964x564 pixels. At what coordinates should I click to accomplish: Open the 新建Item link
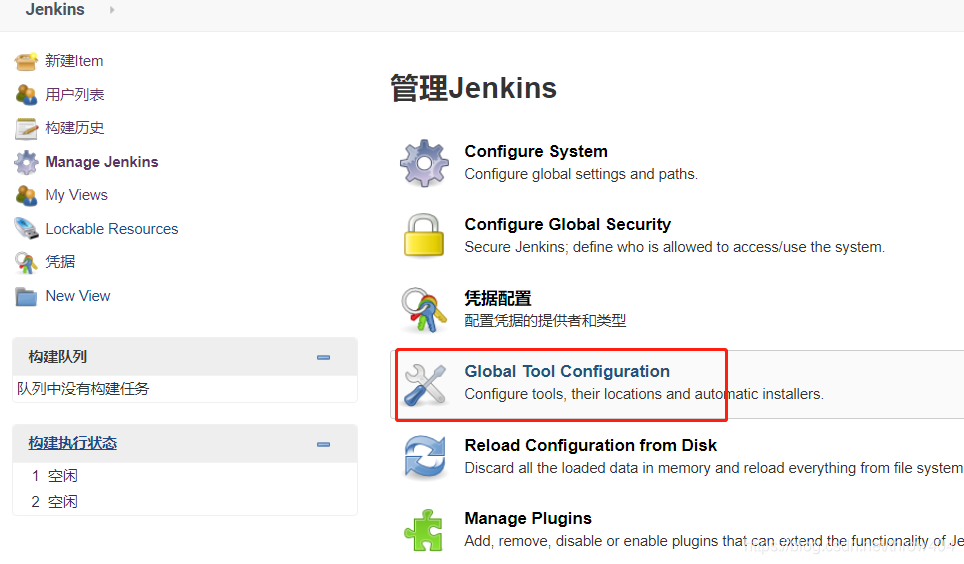[x=74, y=61]
